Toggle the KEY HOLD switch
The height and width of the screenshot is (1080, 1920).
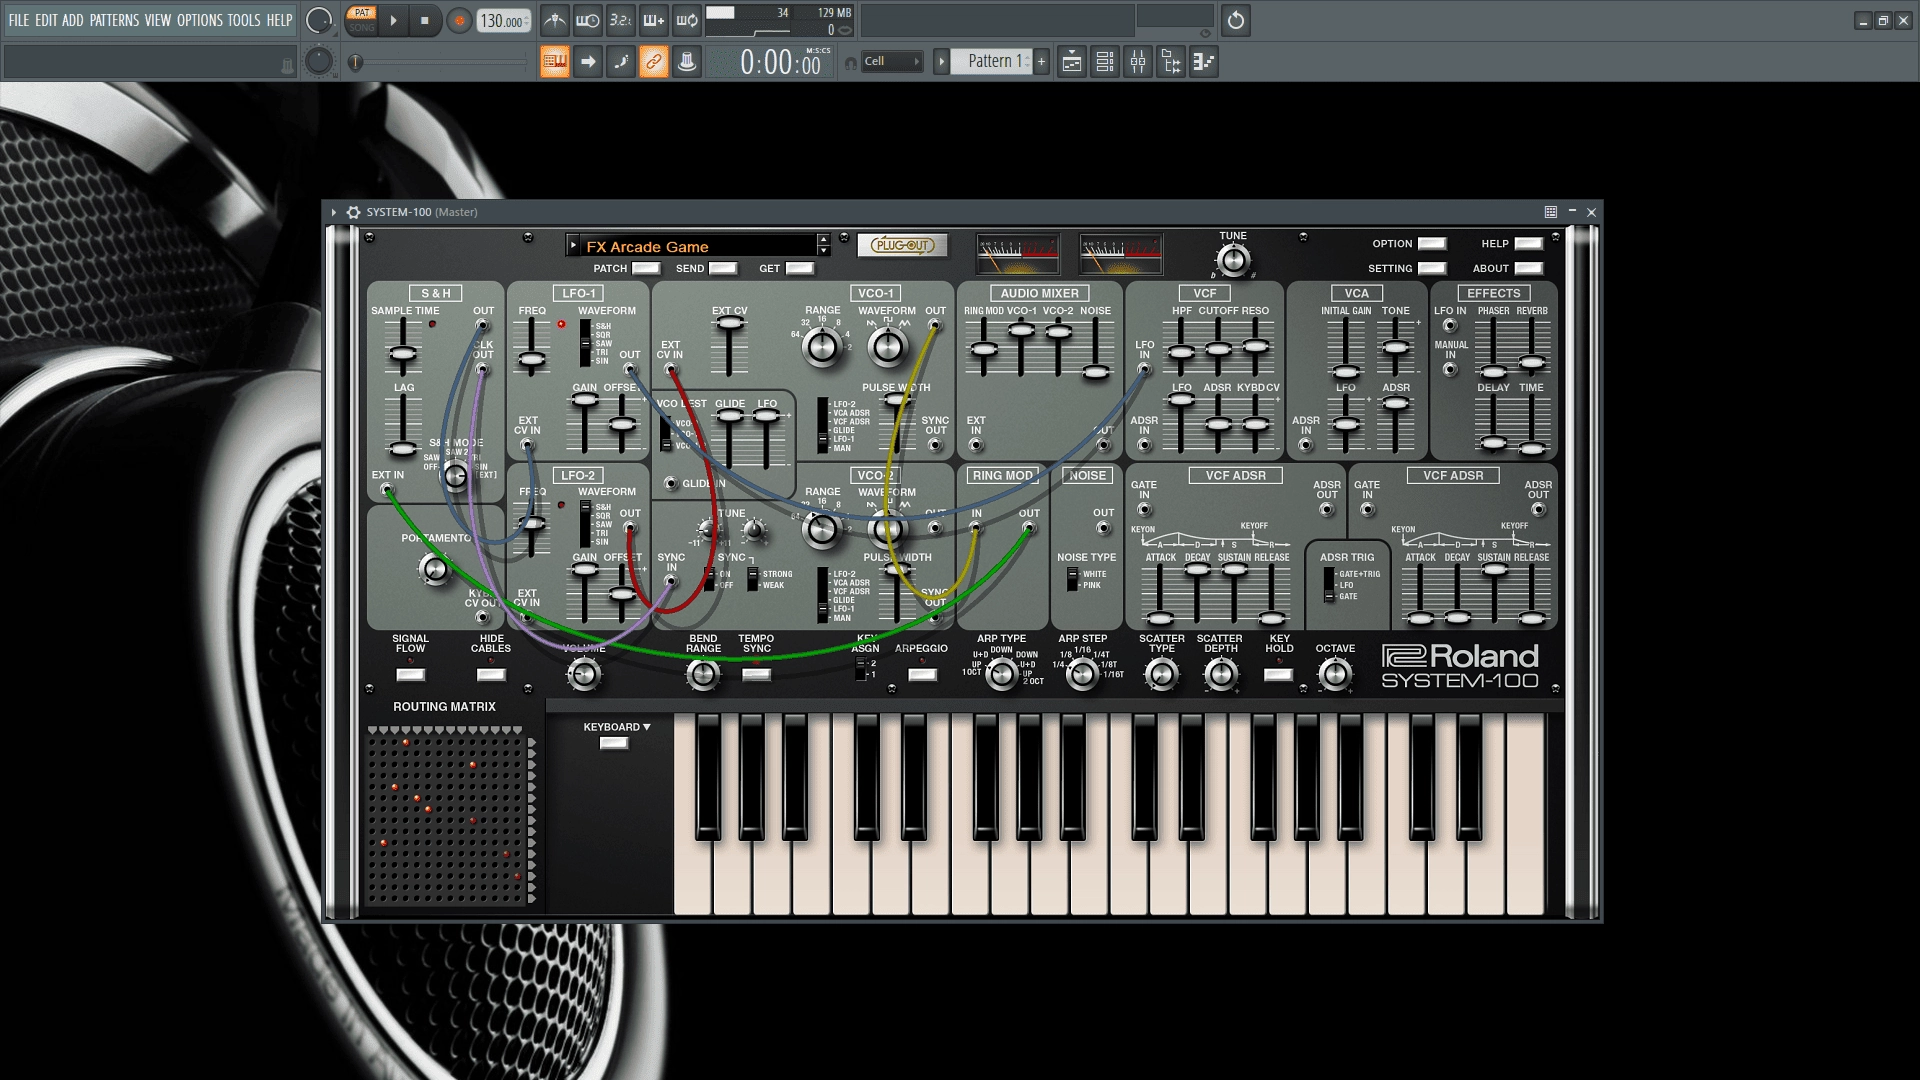pos(1279,675)
